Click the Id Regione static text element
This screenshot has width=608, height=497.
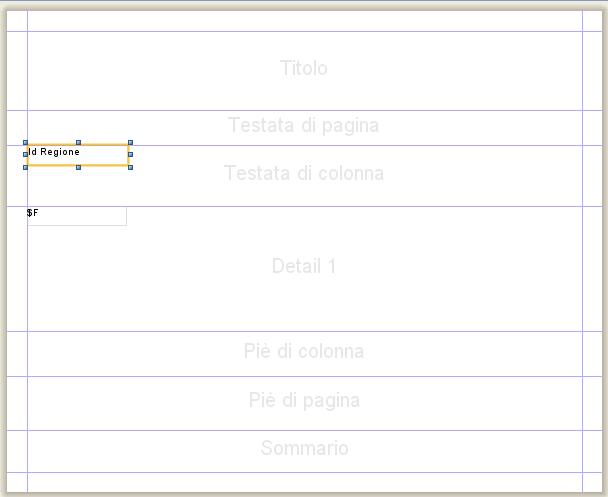click(78, 155)
